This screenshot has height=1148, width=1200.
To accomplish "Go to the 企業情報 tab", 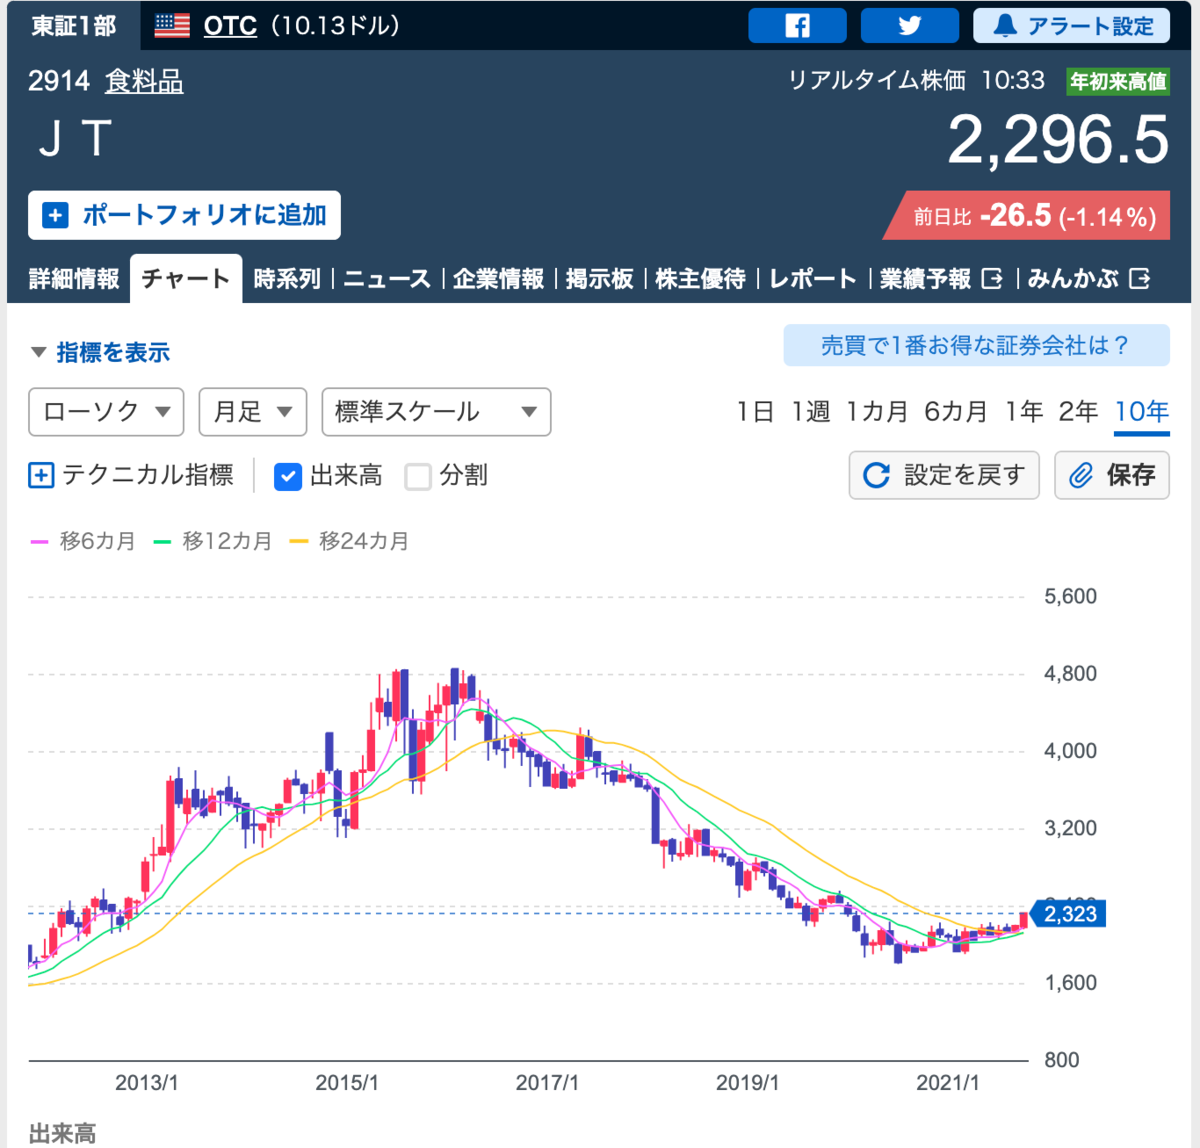I will point(498,279).
